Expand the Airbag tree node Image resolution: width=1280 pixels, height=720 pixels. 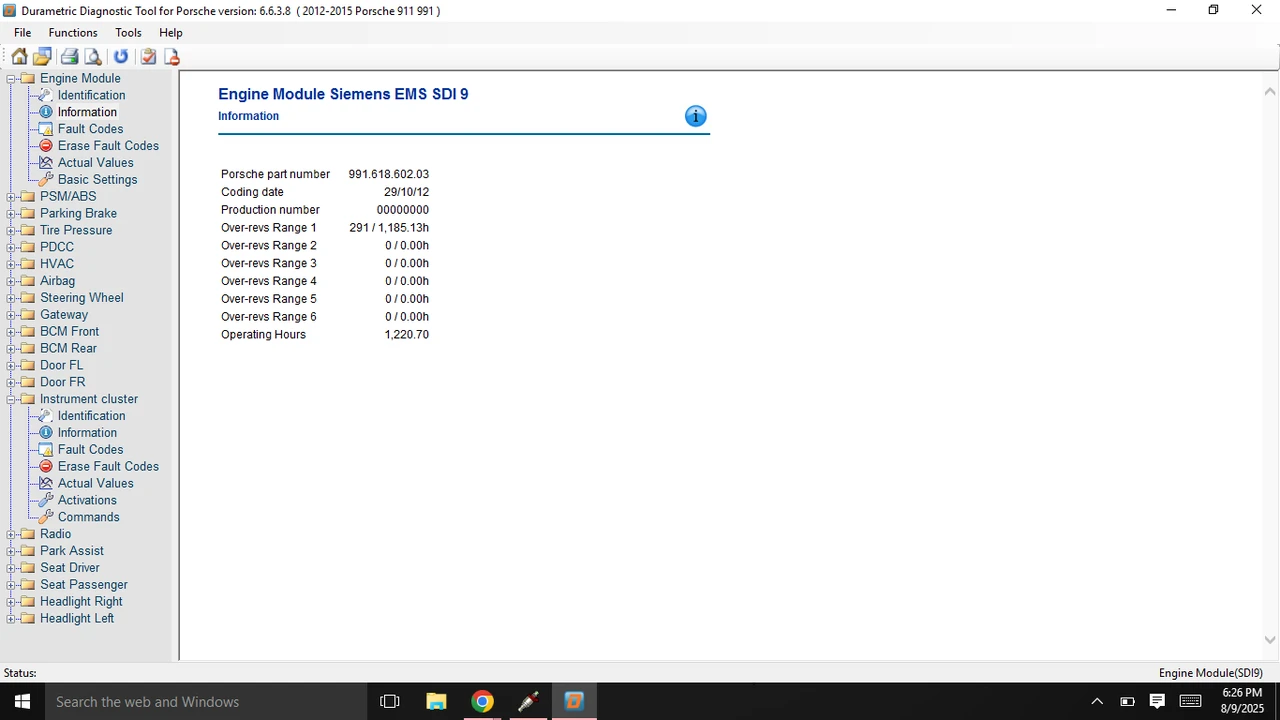(11, 282)
